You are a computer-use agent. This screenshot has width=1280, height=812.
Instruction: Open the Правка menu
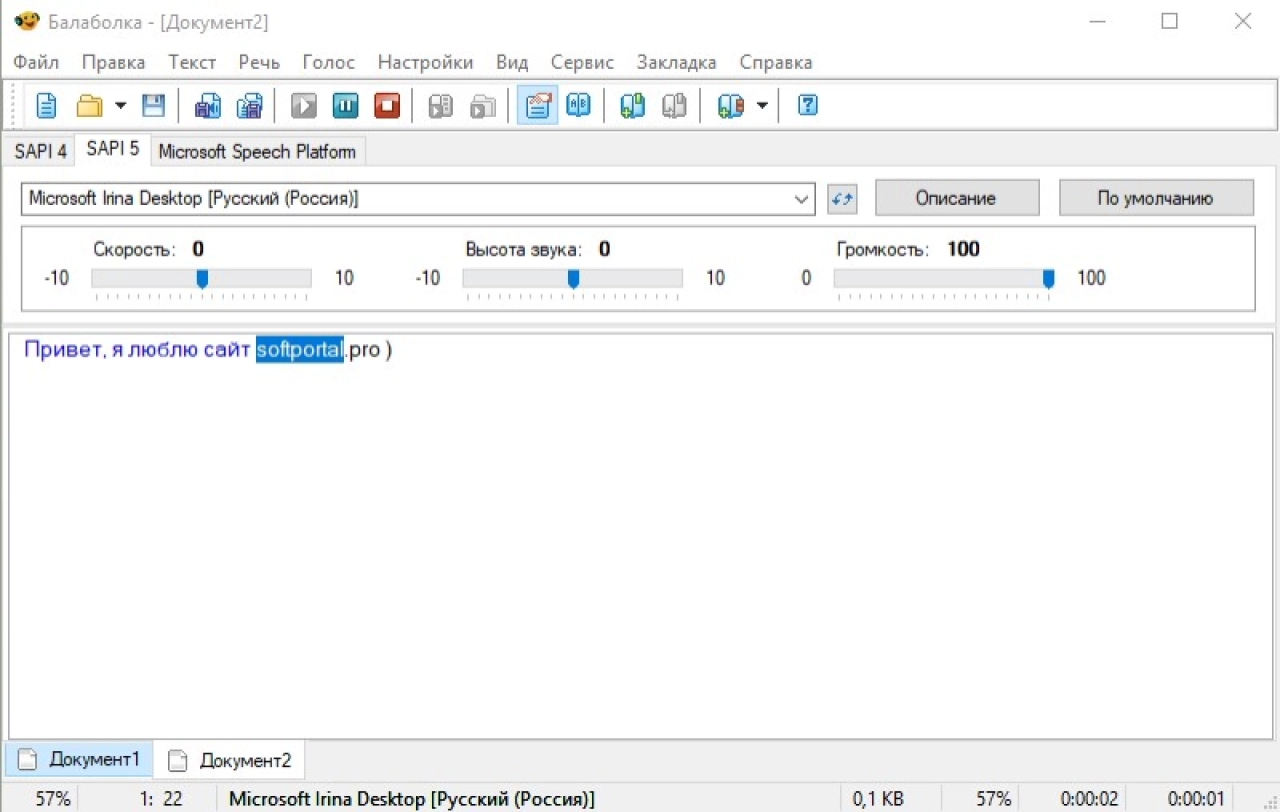point(113,62)
